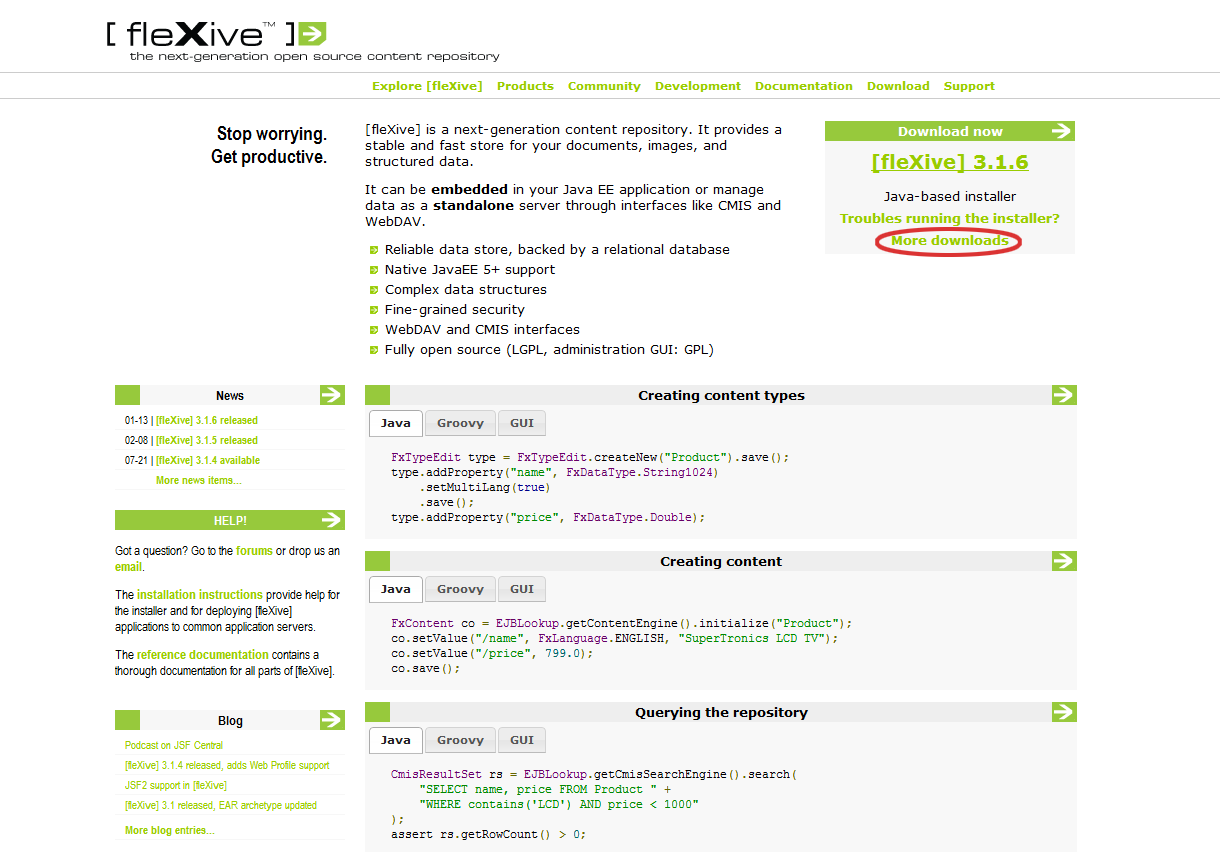This screenshot has width=1220, height=852.
Task: Click bullet icon beside Complex data structures
Action: click(374, 290)
